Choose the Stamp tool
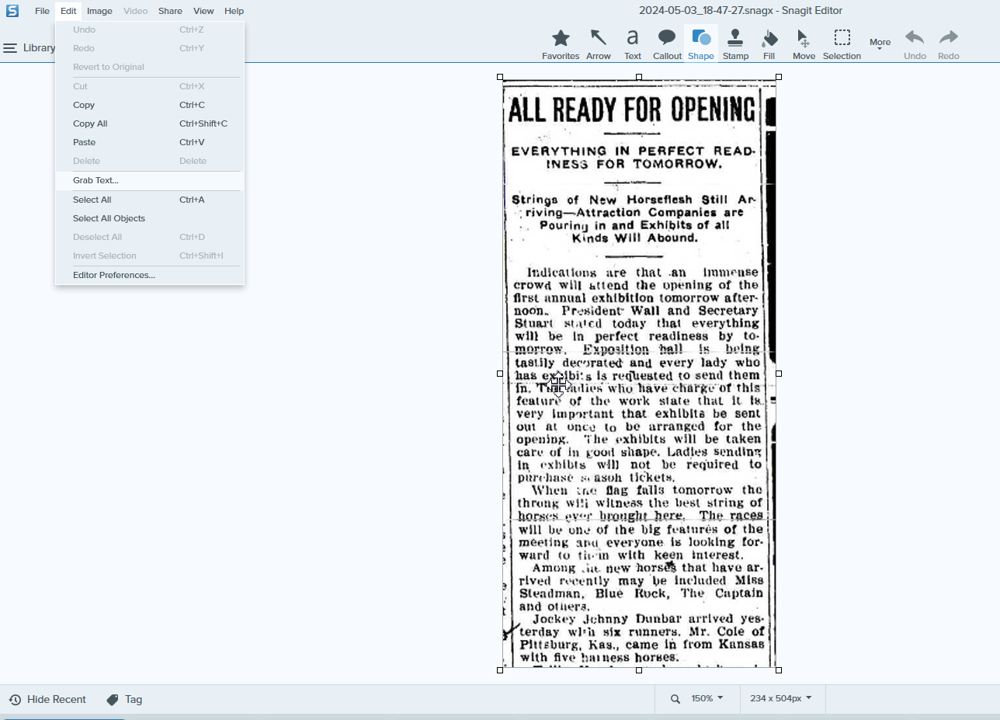1000x720 pixels. tap(735, 41)
